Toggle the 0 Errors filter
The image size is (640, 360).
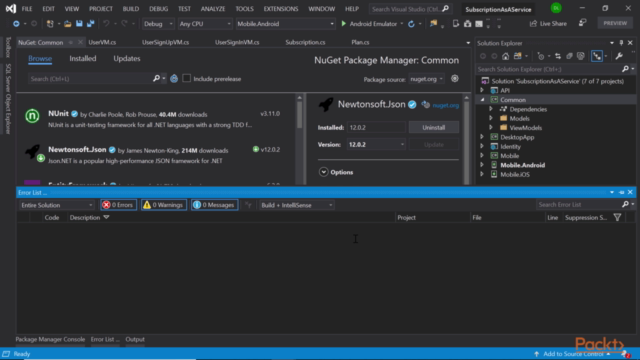[x=118, y=205]
